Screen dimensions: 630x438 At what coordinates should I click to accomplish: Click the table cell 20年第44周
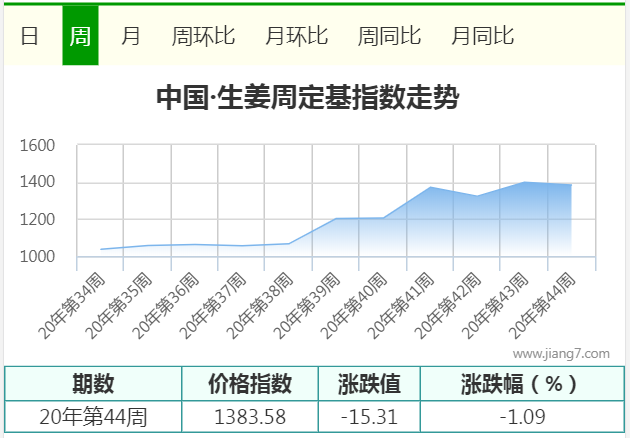pyautogui.click(x=93, y=417)
